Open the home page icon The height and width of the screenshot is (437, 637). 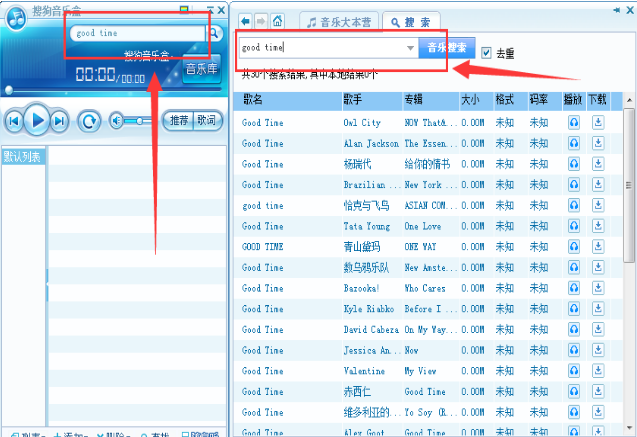pos(277,21)
